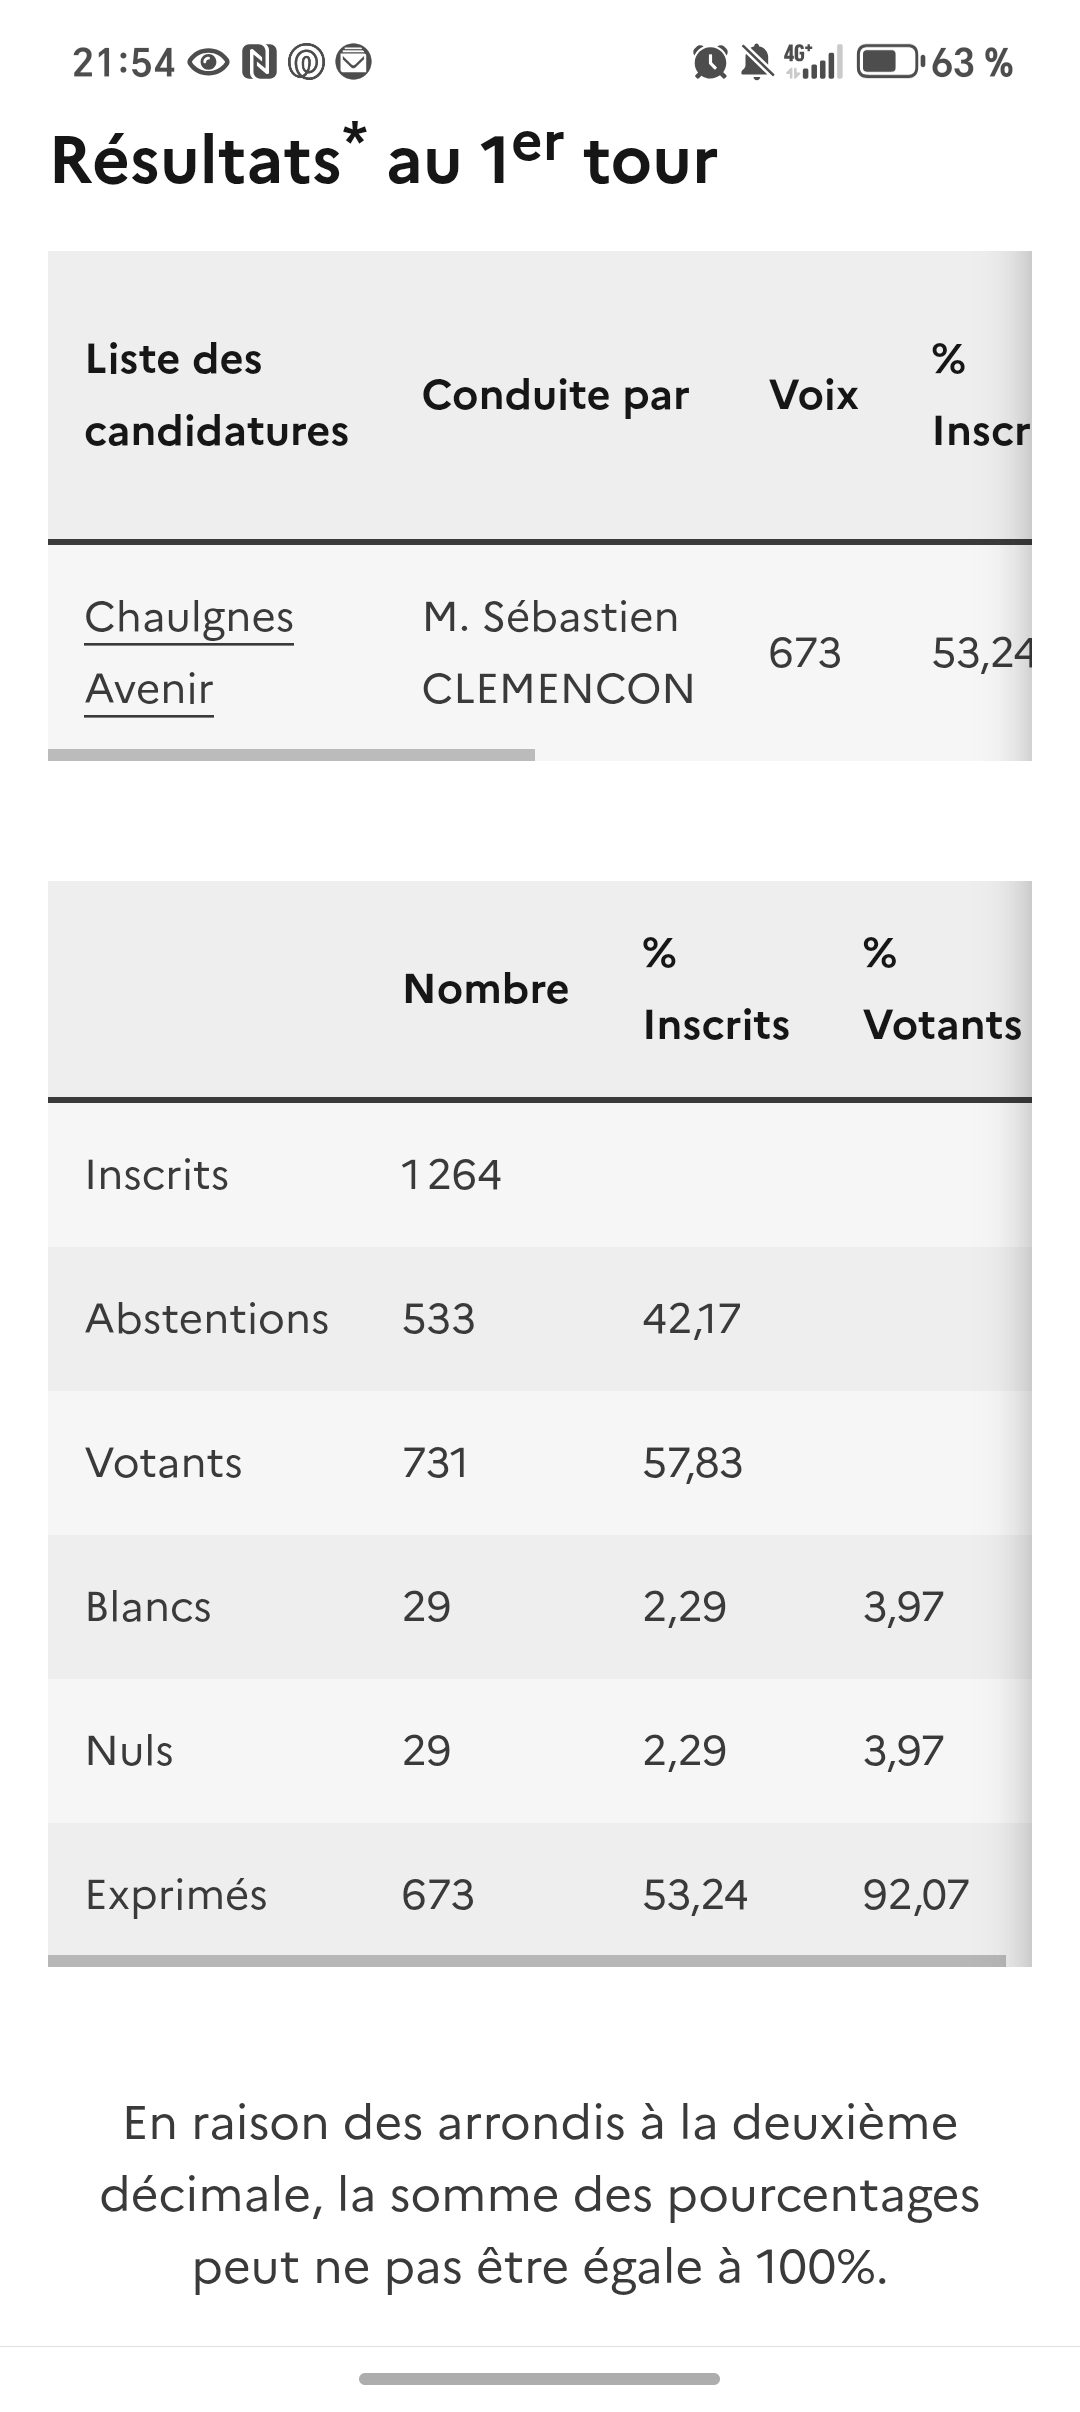Tap the Inscrits count 1 264
1080x2412 pixels.
coord(451,1175)
